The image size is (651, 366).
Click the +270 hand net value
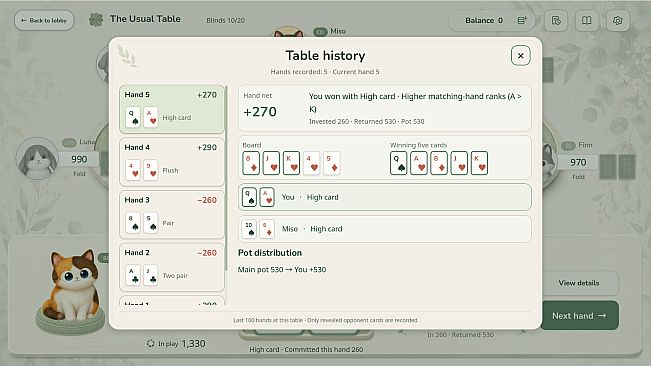point(260,112)
